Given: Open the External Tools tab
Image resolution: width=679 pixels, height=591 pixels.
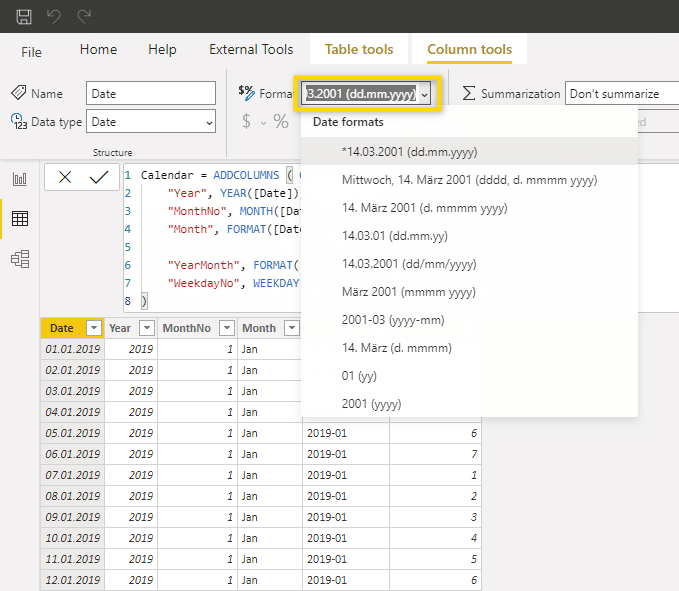Looking at the screenshot, I should click(251, 49).
